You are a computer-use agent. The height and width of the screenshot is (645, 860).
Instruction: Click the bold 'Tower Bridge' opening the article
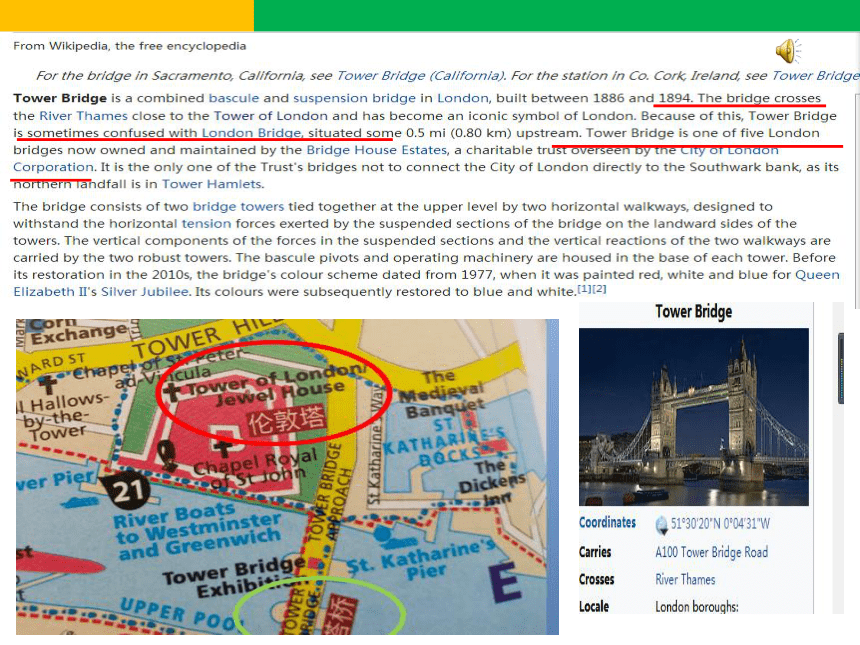[60, 98]
